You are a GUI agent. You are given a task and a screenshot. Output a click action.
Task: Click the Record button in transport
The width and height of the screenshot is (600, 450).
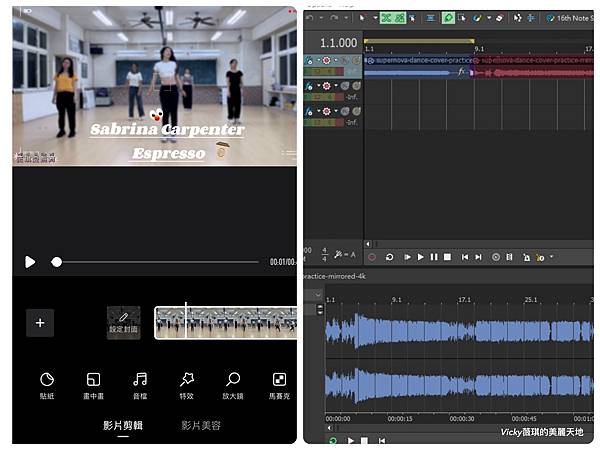pos(372,257)
